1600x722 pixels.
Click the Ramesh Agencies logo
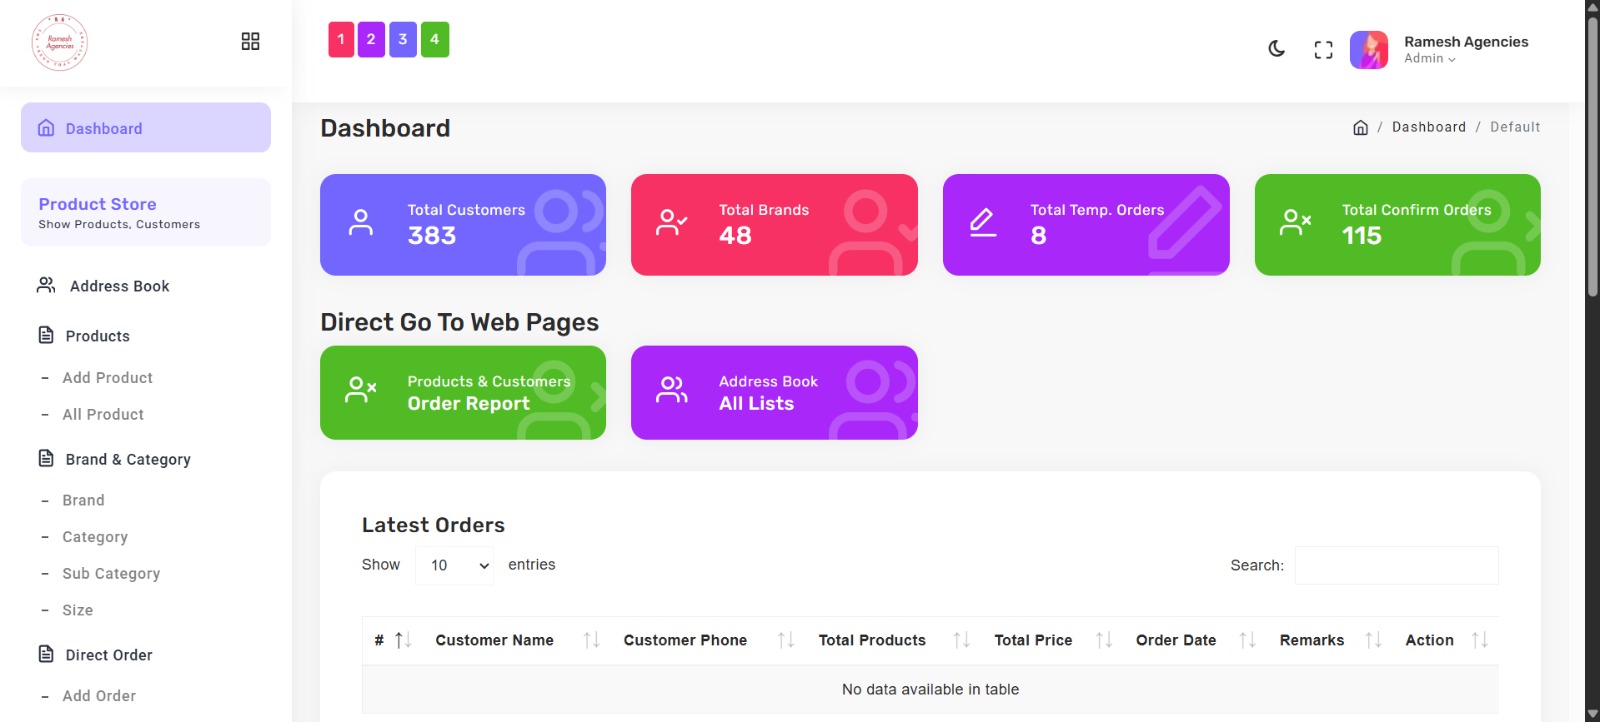[60, 42]
